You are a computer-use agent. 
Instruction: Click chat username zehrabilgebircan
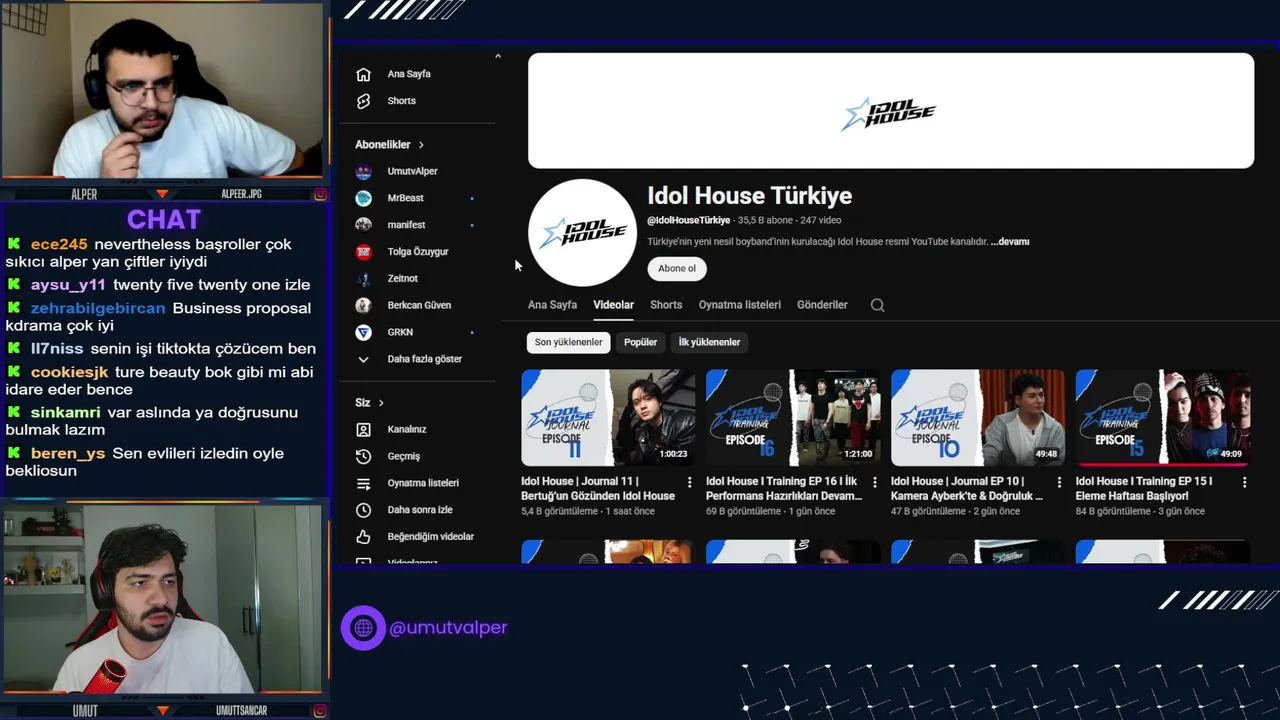(x=98, y=308)
